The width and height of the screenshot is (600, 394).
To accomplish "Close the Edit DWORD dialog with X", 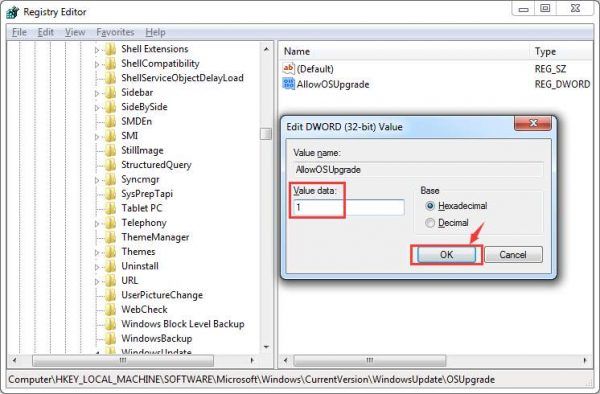I will pos(533,123).
